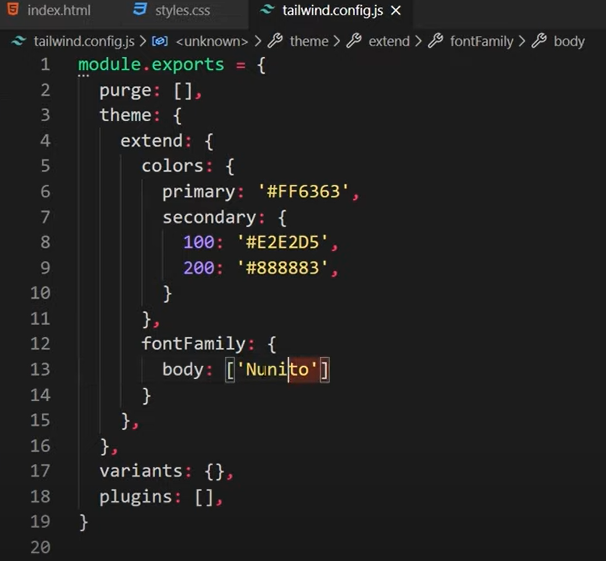Screen dimensions: 606x561
Task: Close the tailwind.config.js tab
Action: coord(396,11)
